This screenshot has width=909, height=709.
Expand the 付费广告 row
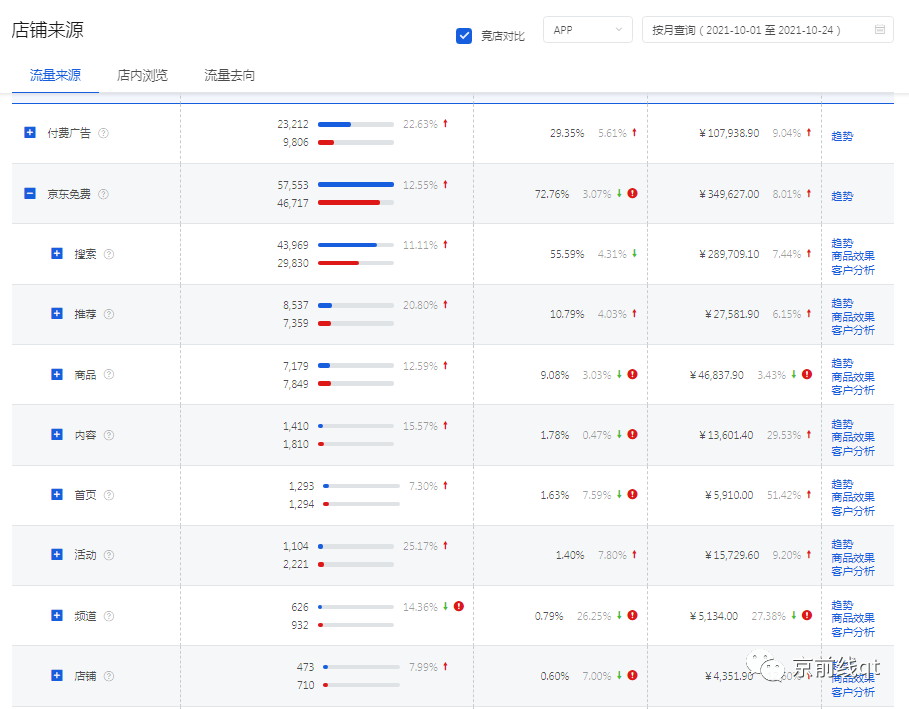point(30,133)
